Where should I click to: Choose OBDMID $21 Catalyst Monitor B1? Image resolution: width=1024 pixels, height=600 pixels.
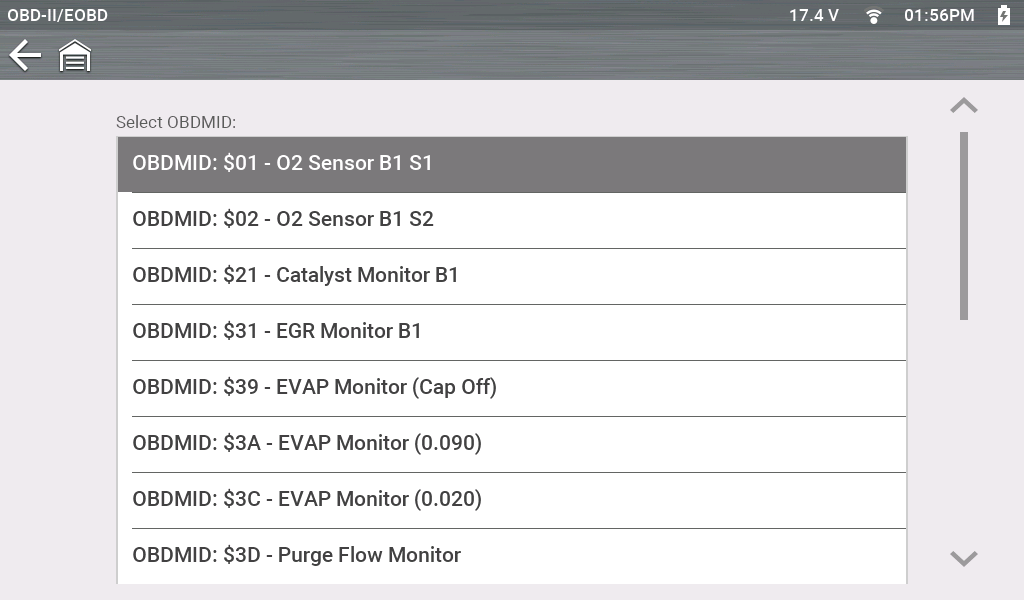512,276
